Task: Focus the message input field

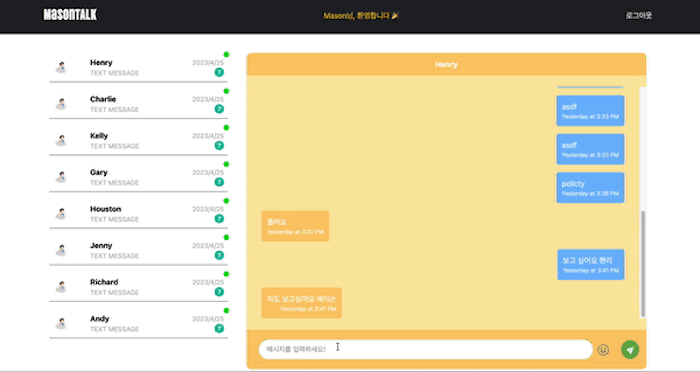Action: pyautogui.click(x=425, y=349)
